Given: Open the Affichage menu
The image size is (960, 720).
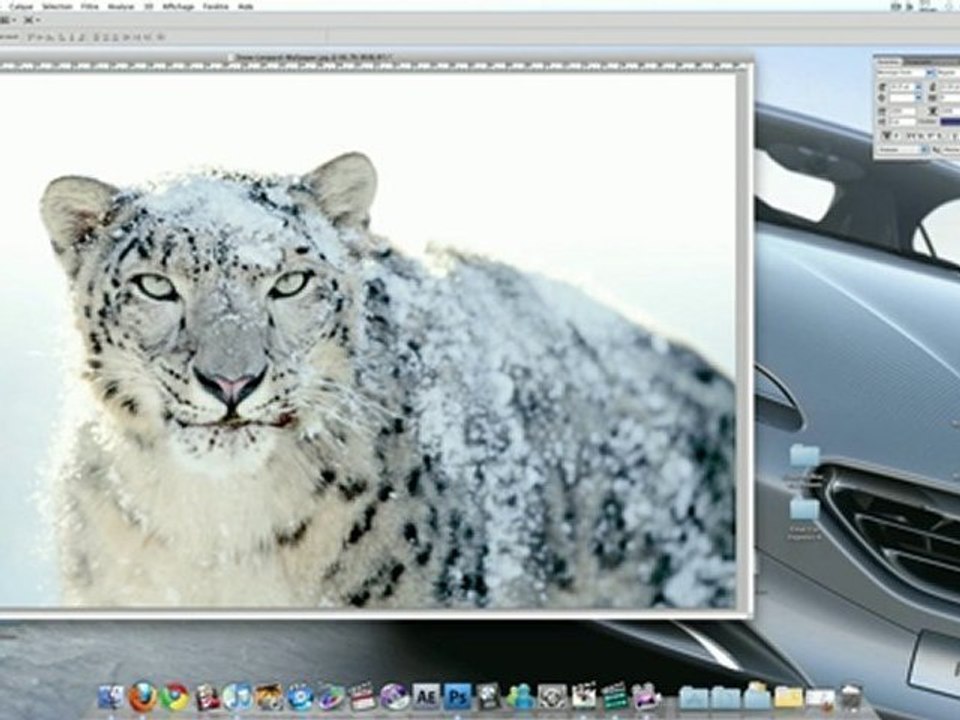Looking at the screenshot, I should tap(179, 6).
